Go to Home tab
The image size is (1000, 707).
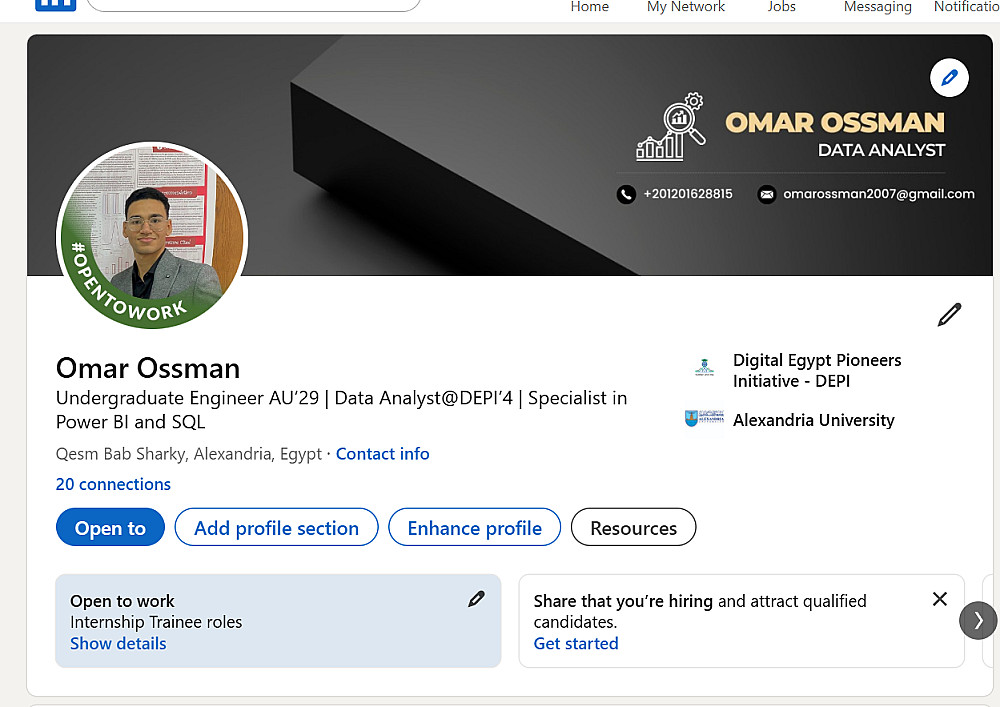[x=589, y=6]
